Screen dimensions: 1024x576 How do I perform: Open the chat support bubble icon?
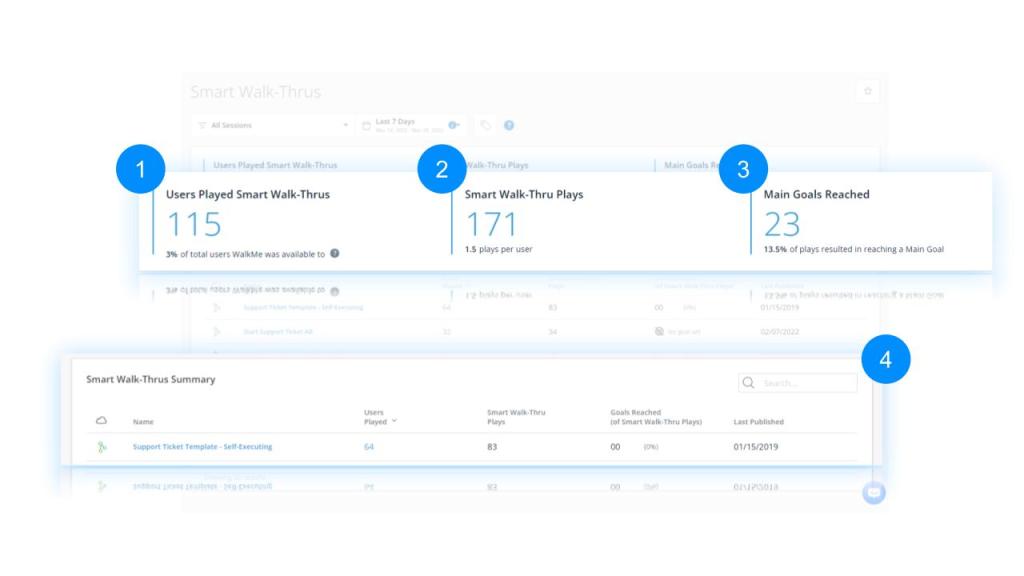[873, 492]
